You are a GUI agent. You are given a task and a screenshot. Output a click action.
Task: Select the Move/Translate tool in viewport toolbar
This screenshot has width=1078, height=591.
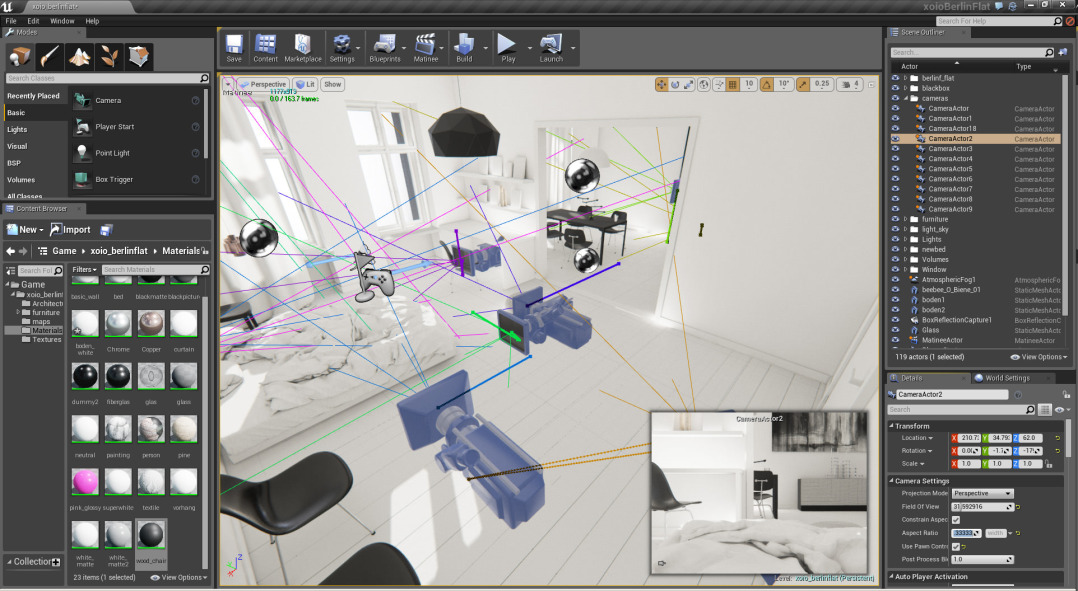(x=661, y=85)
